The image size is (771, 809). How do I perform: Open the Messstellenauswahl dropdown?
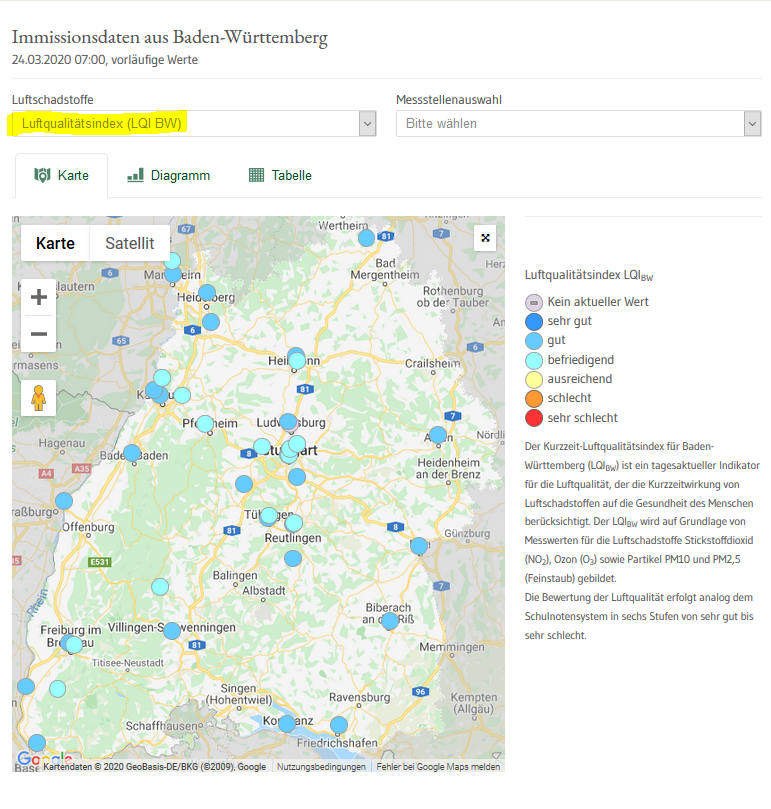(578, 123)
